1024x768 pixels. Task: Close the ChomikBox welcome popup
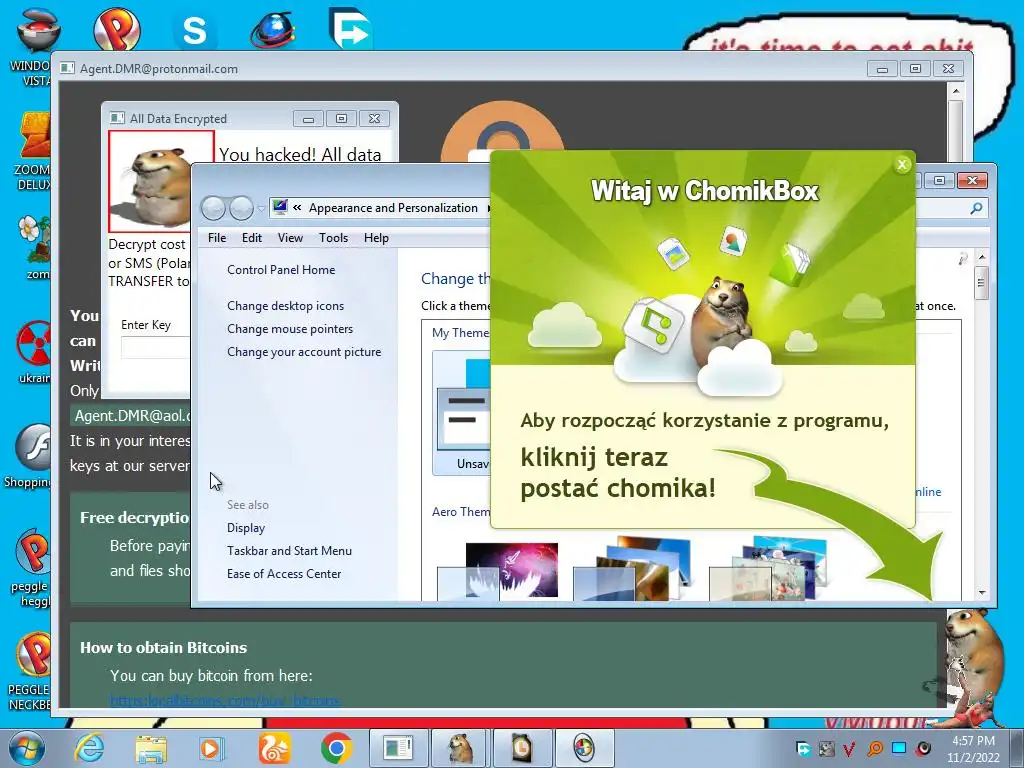[902, 165]
